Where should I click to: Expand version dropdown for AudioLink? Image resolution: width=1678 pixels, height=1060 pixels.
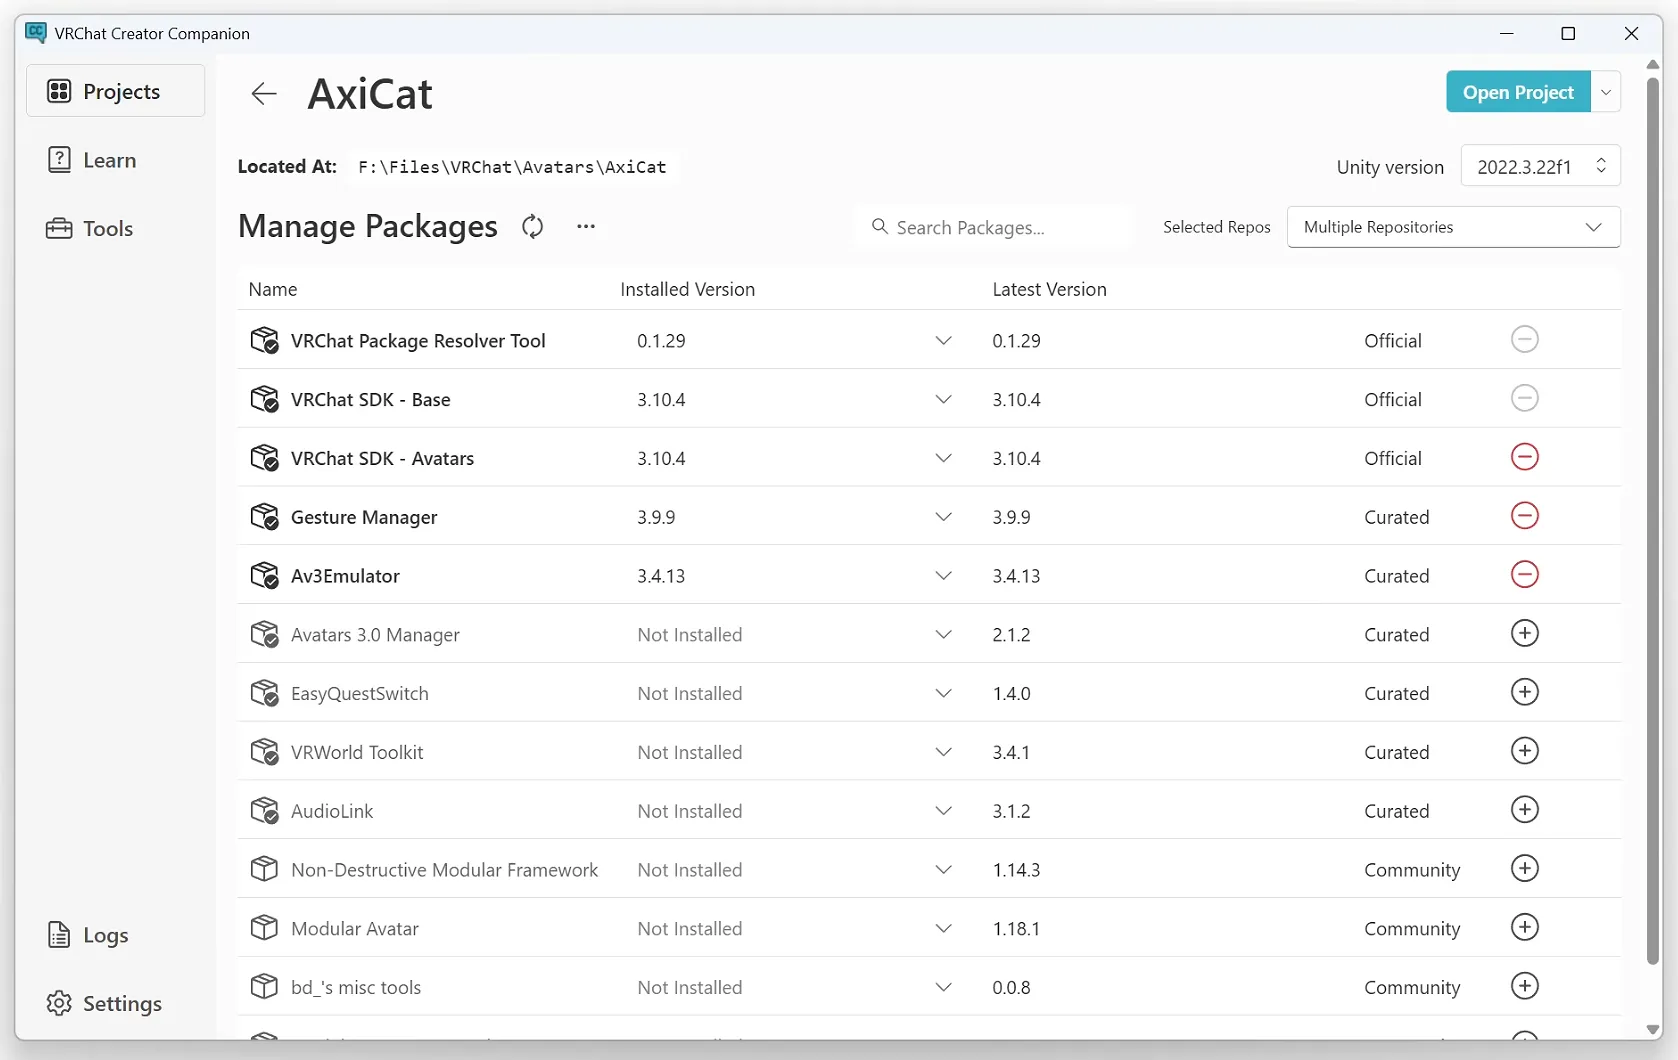(943, 811)
